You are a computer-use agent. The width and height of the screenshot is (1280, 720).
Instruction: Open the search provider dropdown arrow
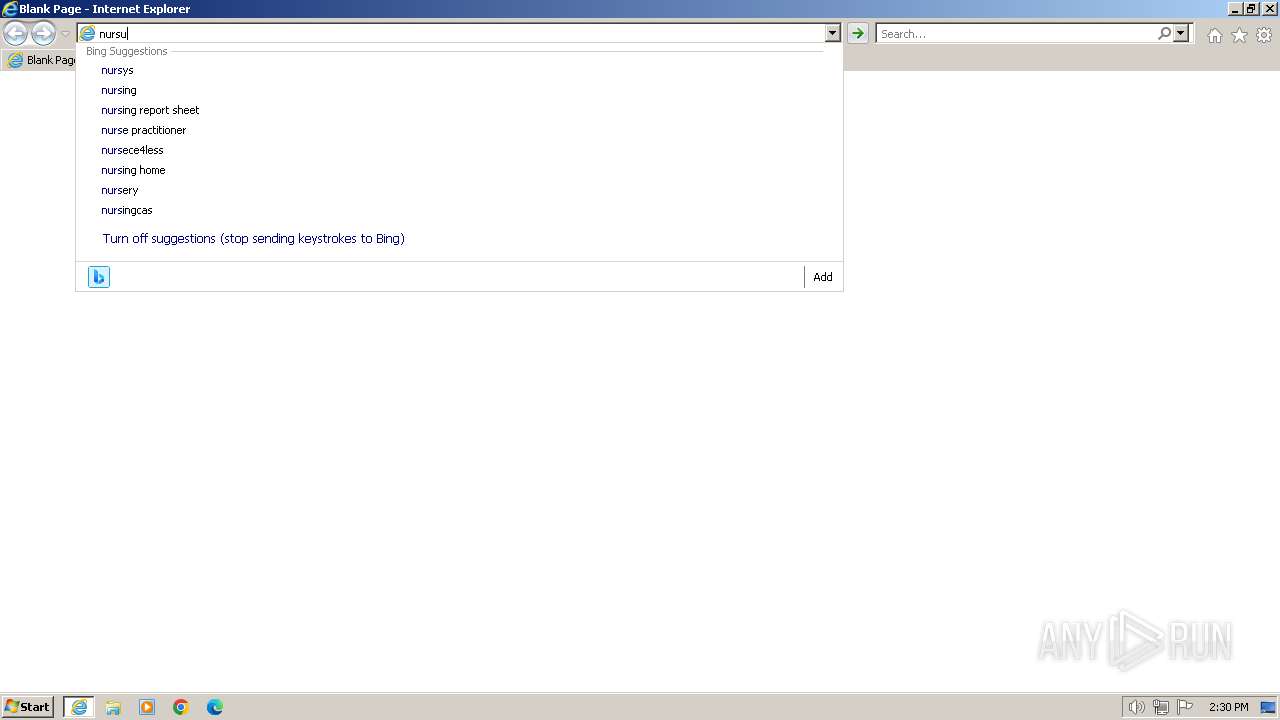(x=1181, y=34)
